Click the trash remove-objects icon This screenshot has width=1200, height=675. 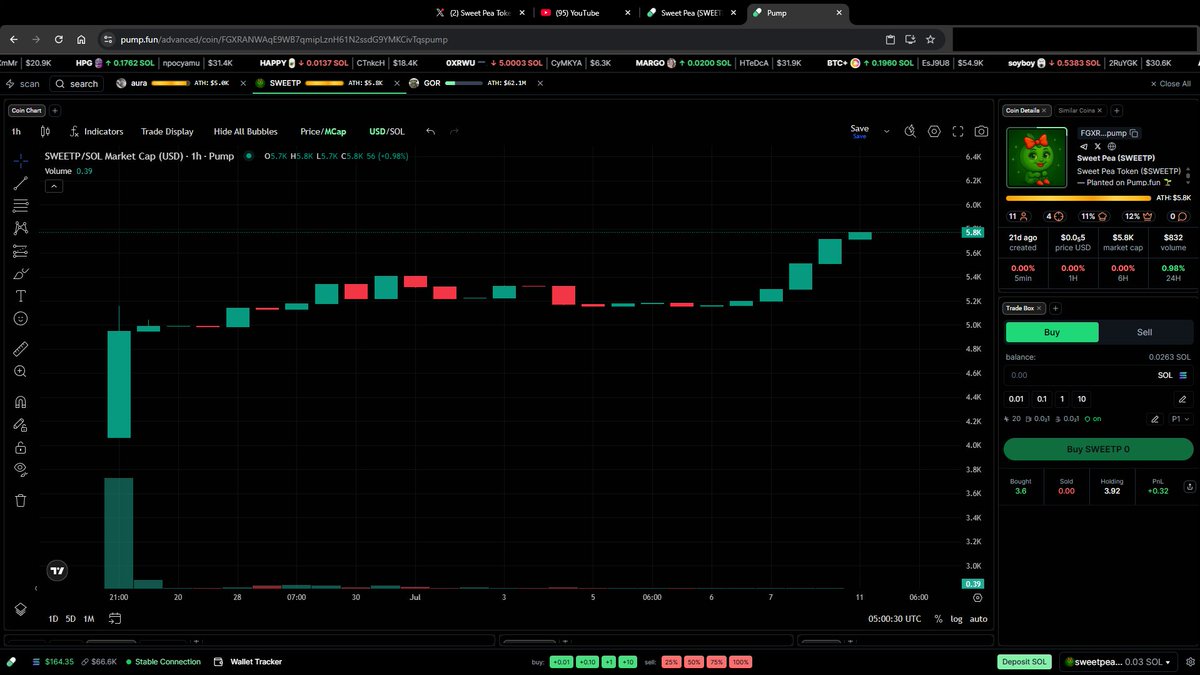pyautogui.click(x=20, y=500)
